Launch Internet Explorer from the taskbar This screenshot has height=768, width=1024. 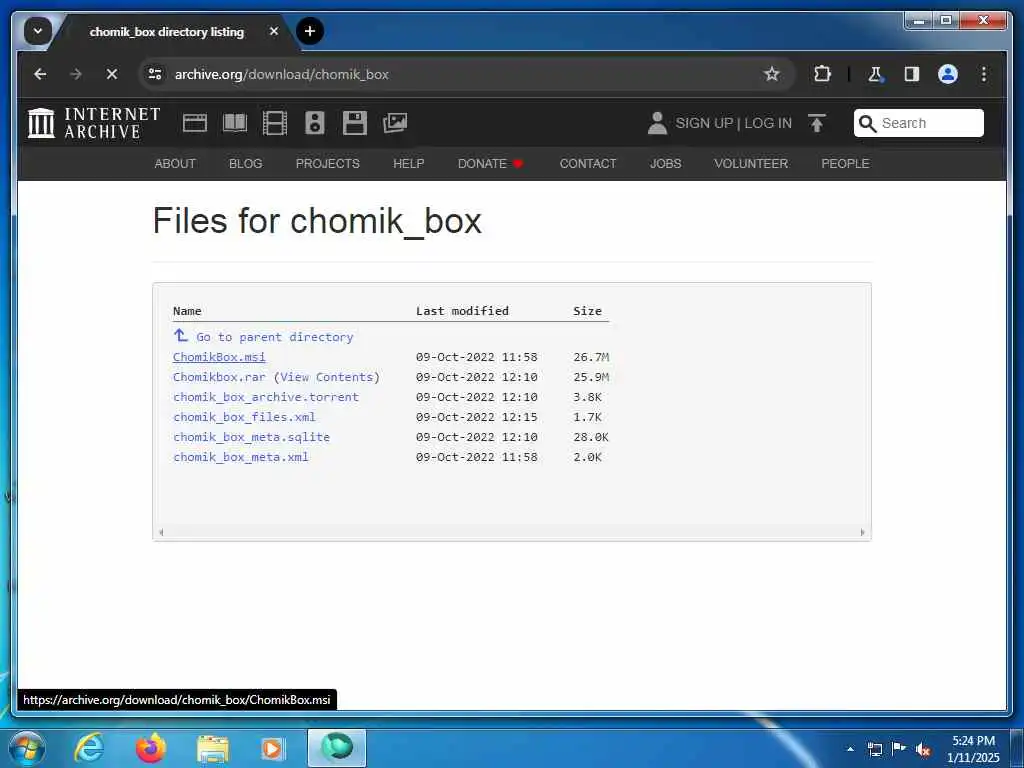88,748
